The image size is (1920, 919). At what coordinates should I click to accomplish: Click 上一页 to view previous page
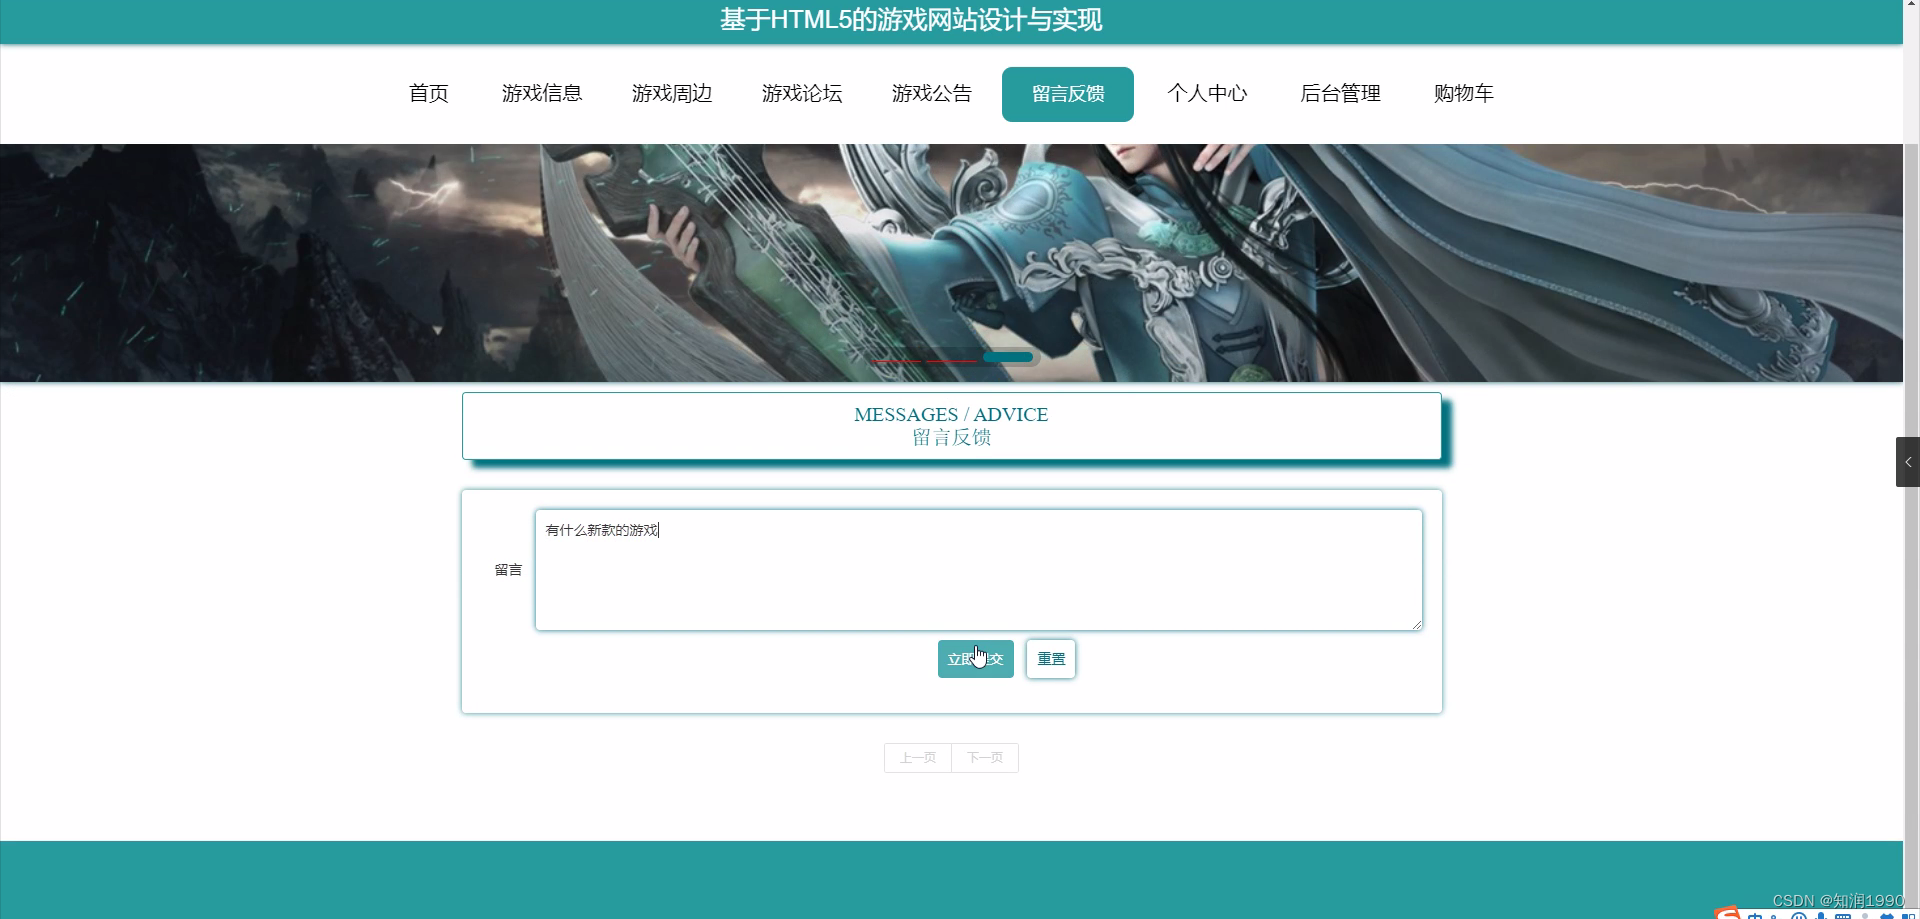coord(917,757)
